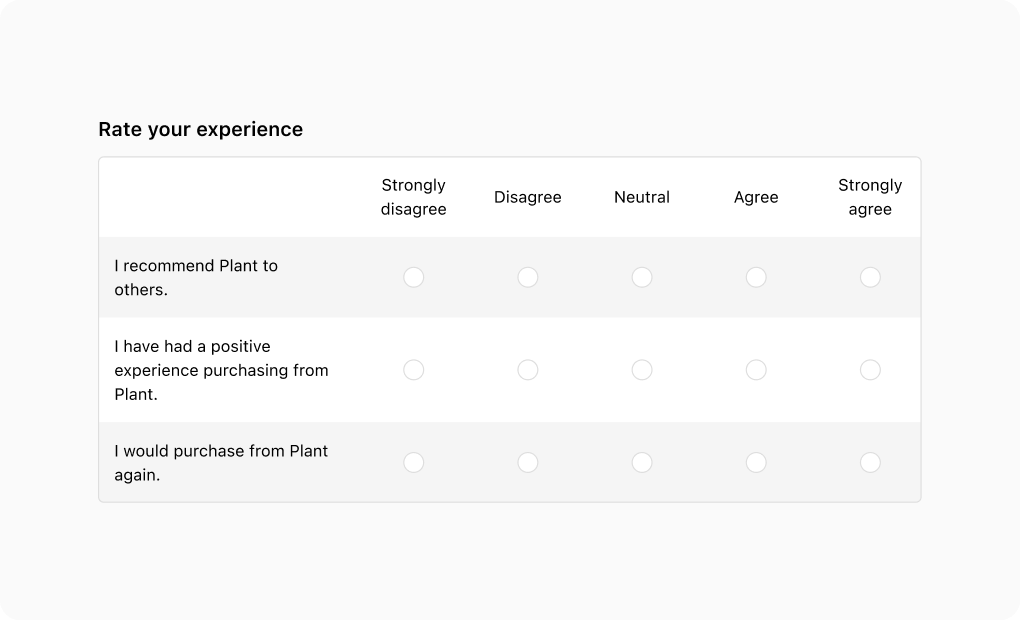Select Strongly agree for recommend Plant to others
The width and height of the screenshot is (1020, 620).
tap(870, 277)
